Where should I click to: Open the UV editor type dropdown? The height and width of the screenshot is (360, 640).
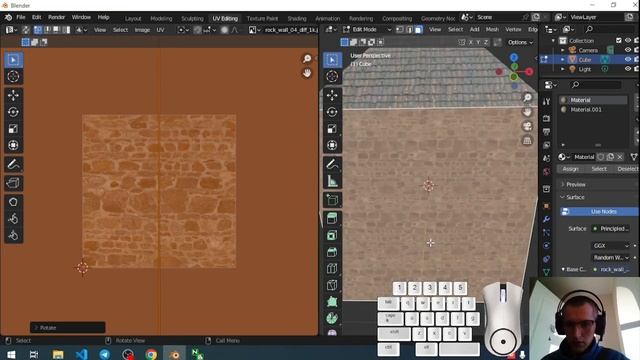point(11,30)
